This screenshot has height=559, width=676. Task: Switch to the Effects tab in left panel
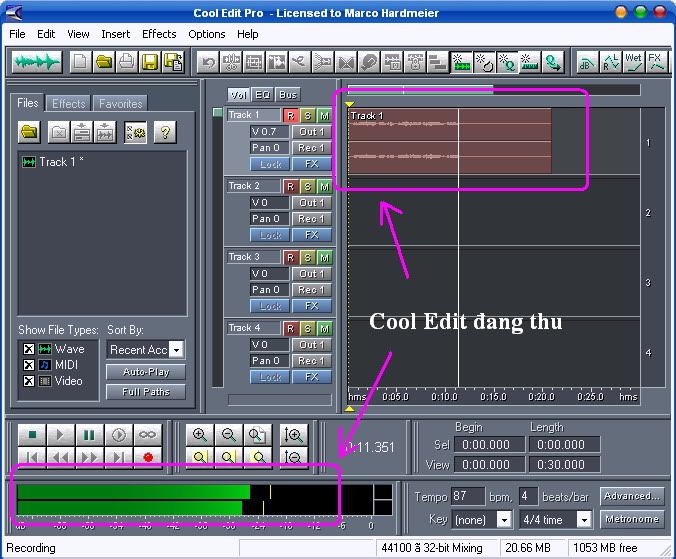69,104
